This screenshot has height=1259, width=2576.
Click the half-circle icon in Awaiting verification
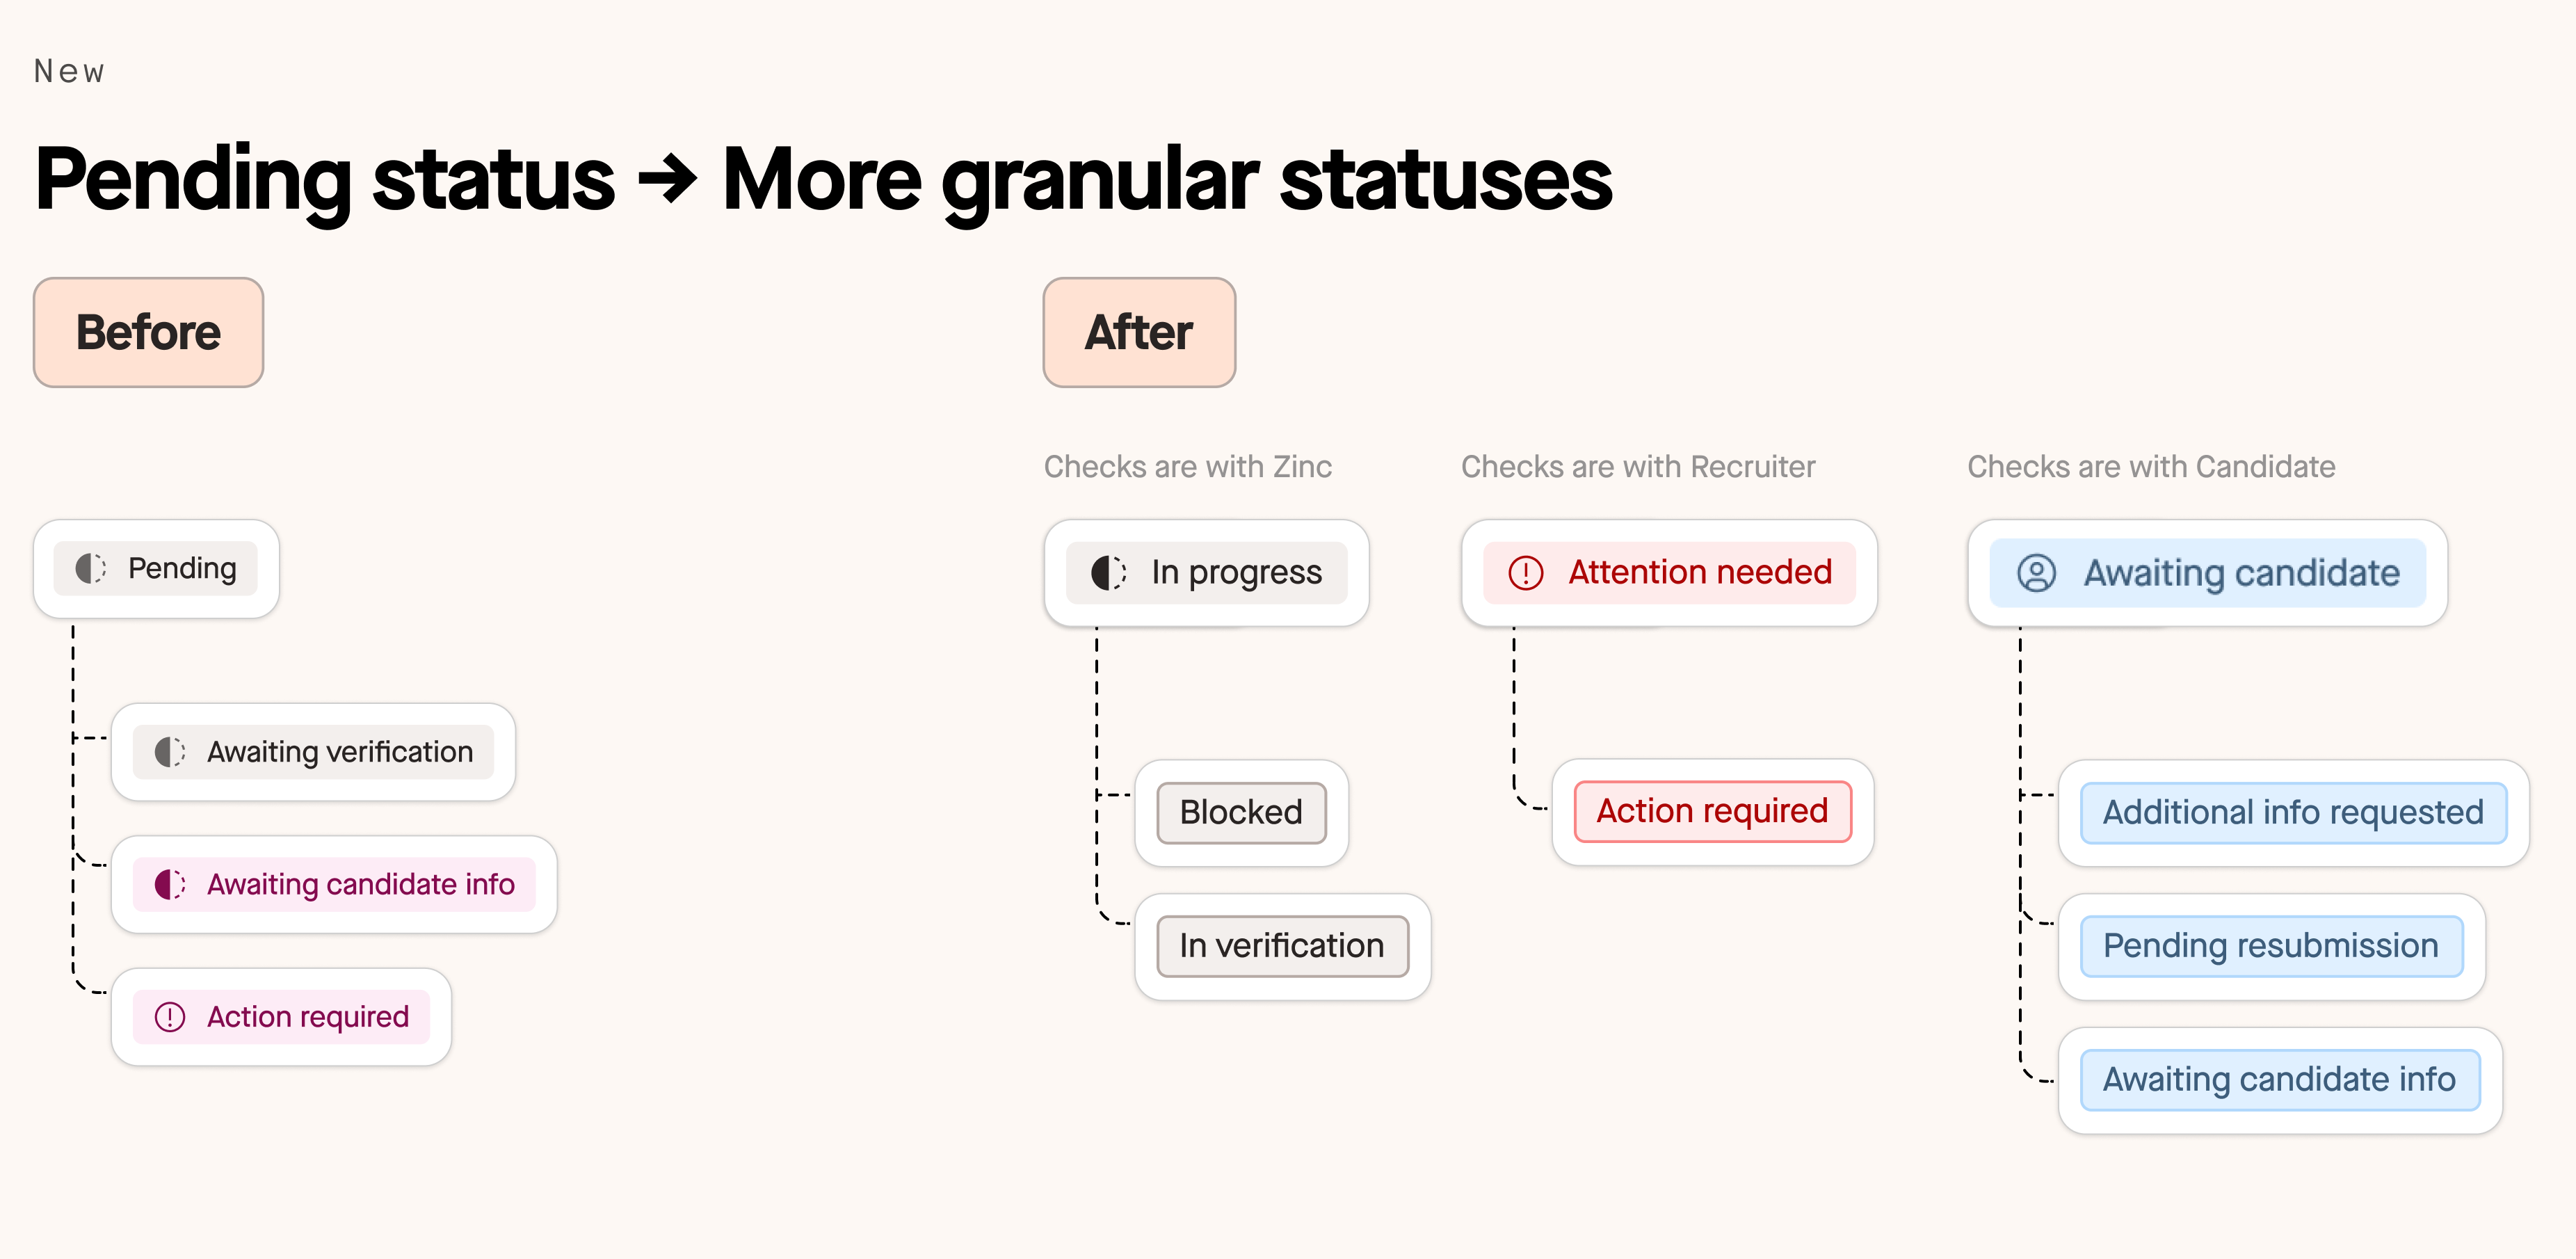170,752
